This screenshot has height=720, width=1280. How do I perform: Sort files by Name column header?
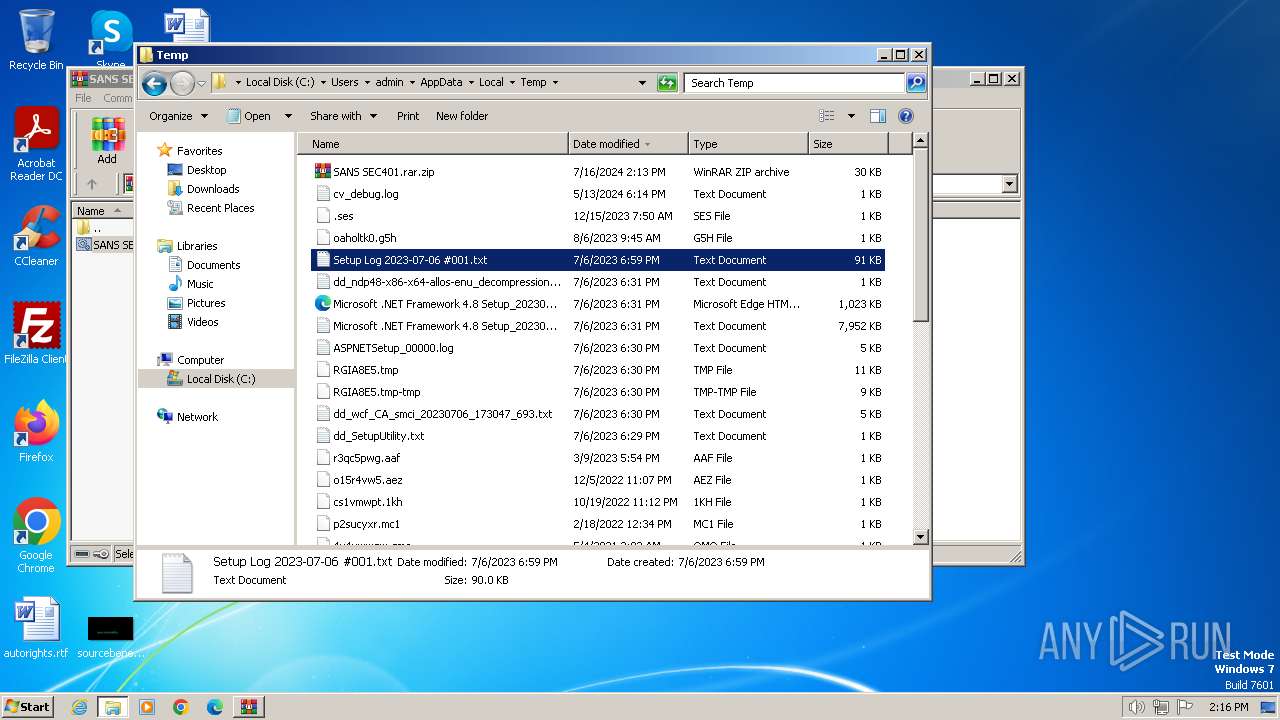point(432,144)
